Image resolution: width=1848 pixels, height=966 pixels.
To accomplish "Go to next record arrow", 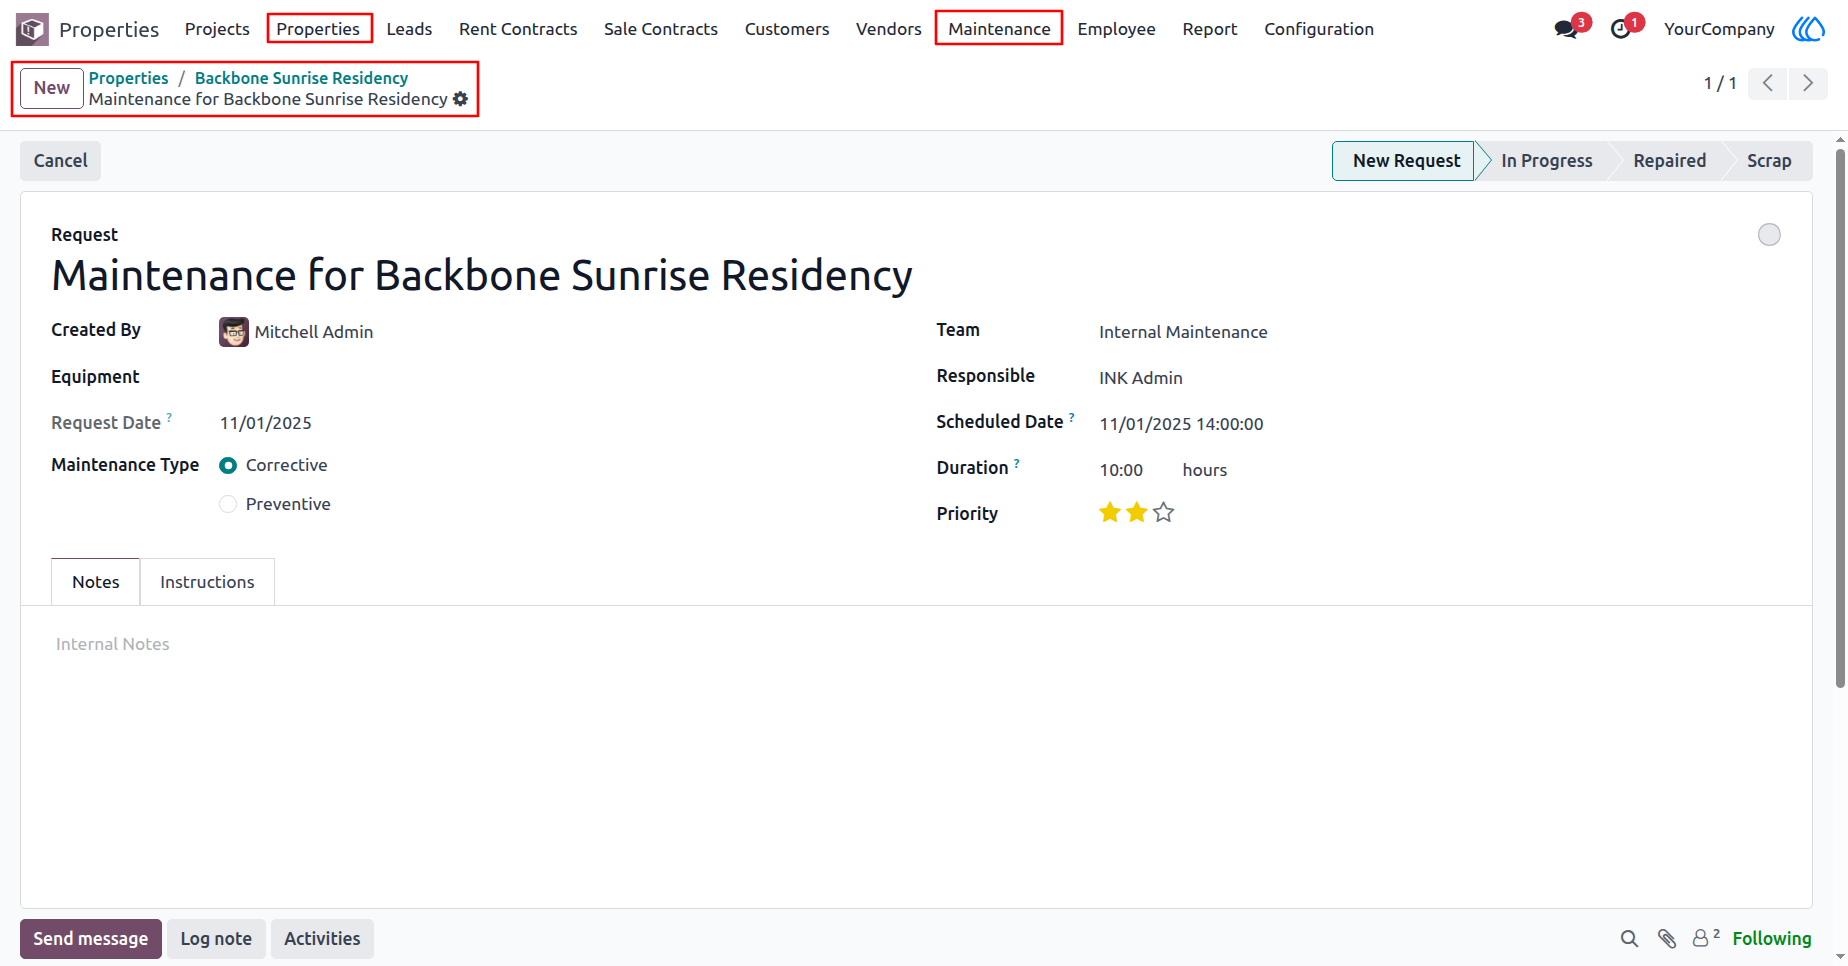I will (1808, 83).
